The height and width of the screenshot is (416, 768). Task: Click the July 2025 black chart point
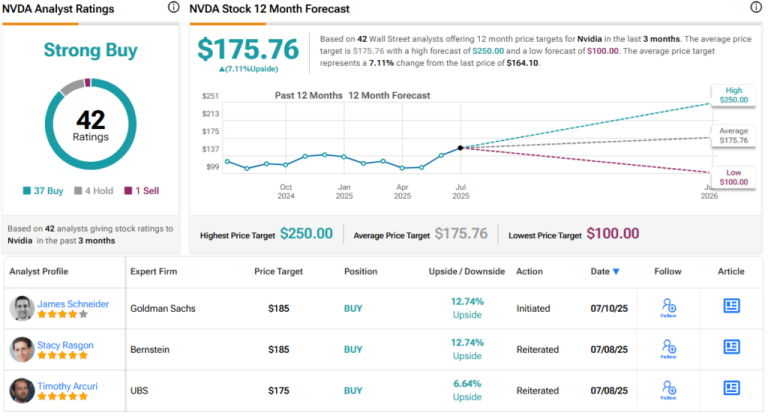click(460, 147)
